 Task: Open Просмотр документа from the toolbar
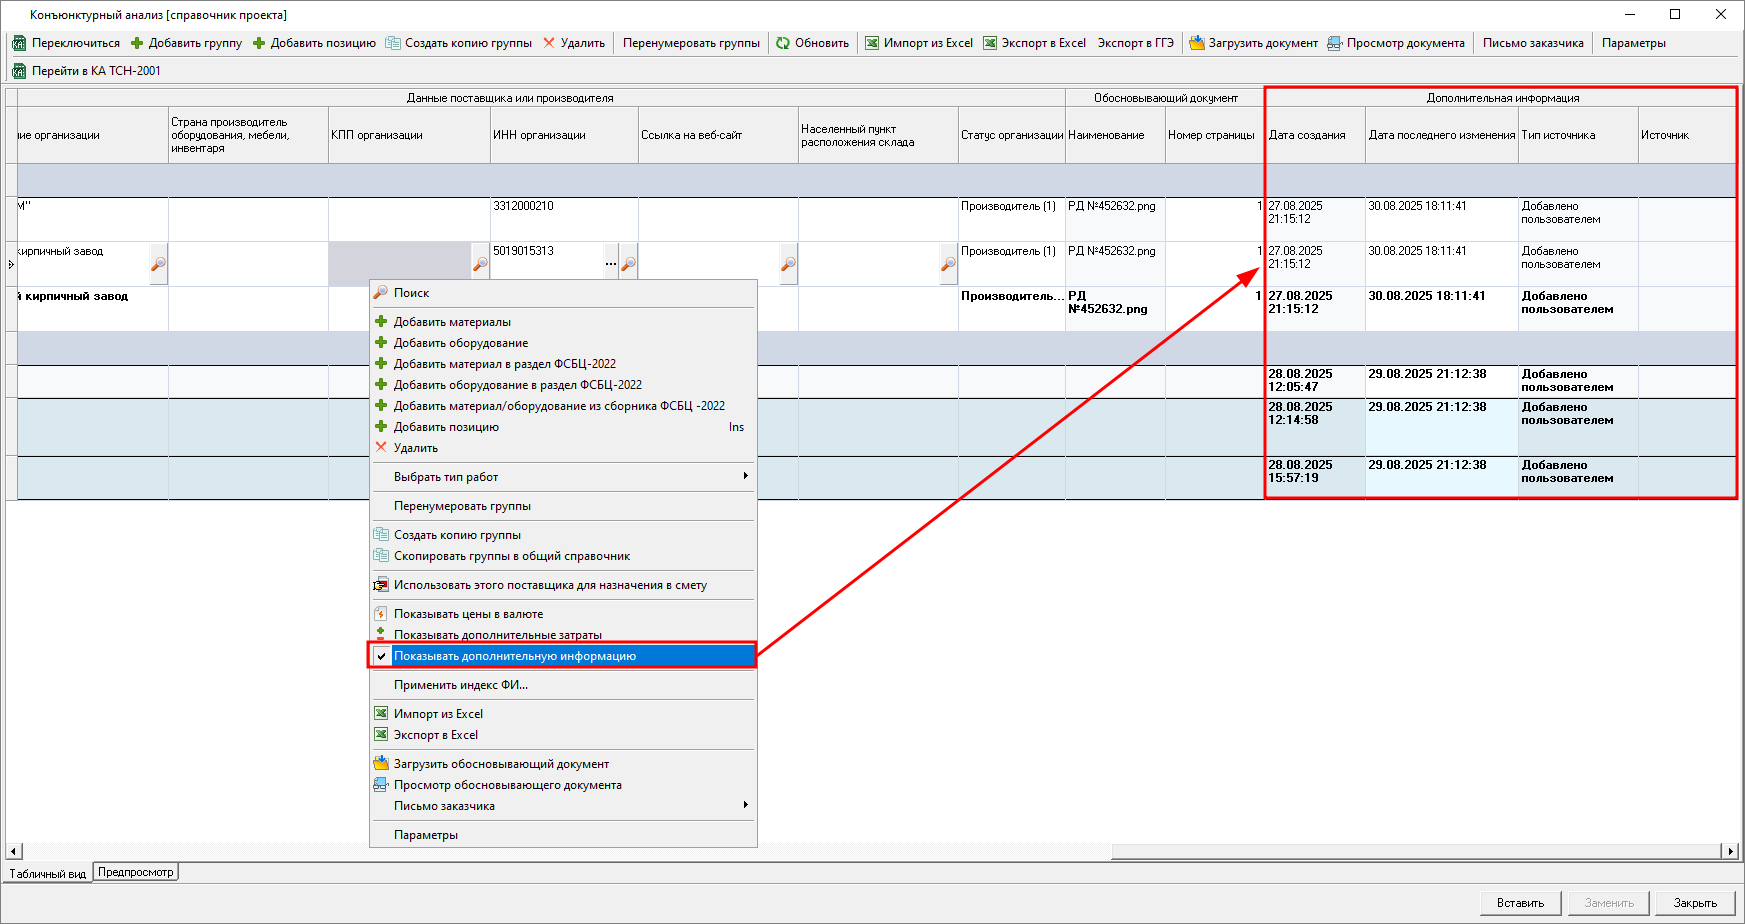point(1396,43)
